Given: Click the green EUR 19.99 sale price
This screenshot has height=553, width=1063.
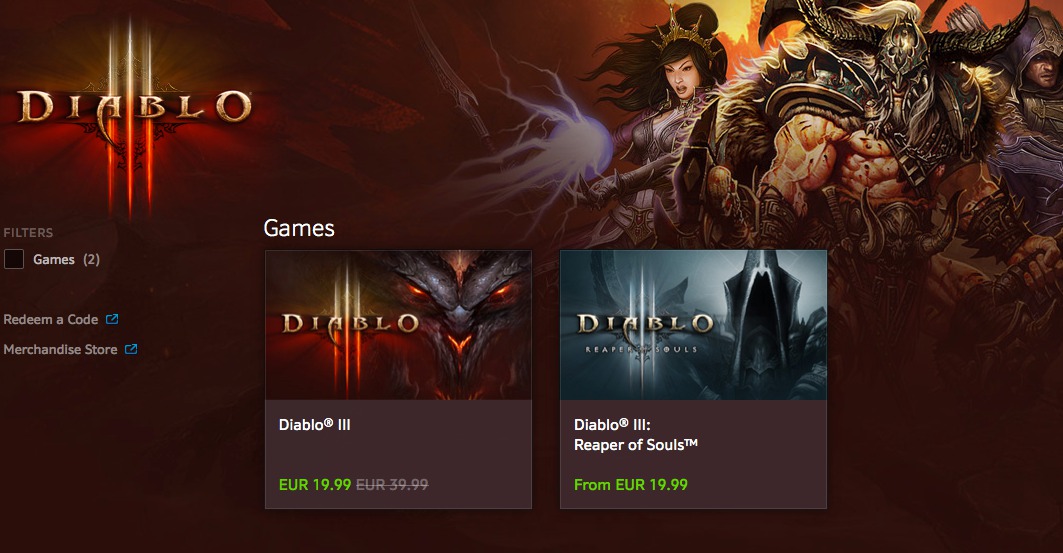Looking at the screenshot, I should [315, 485].
